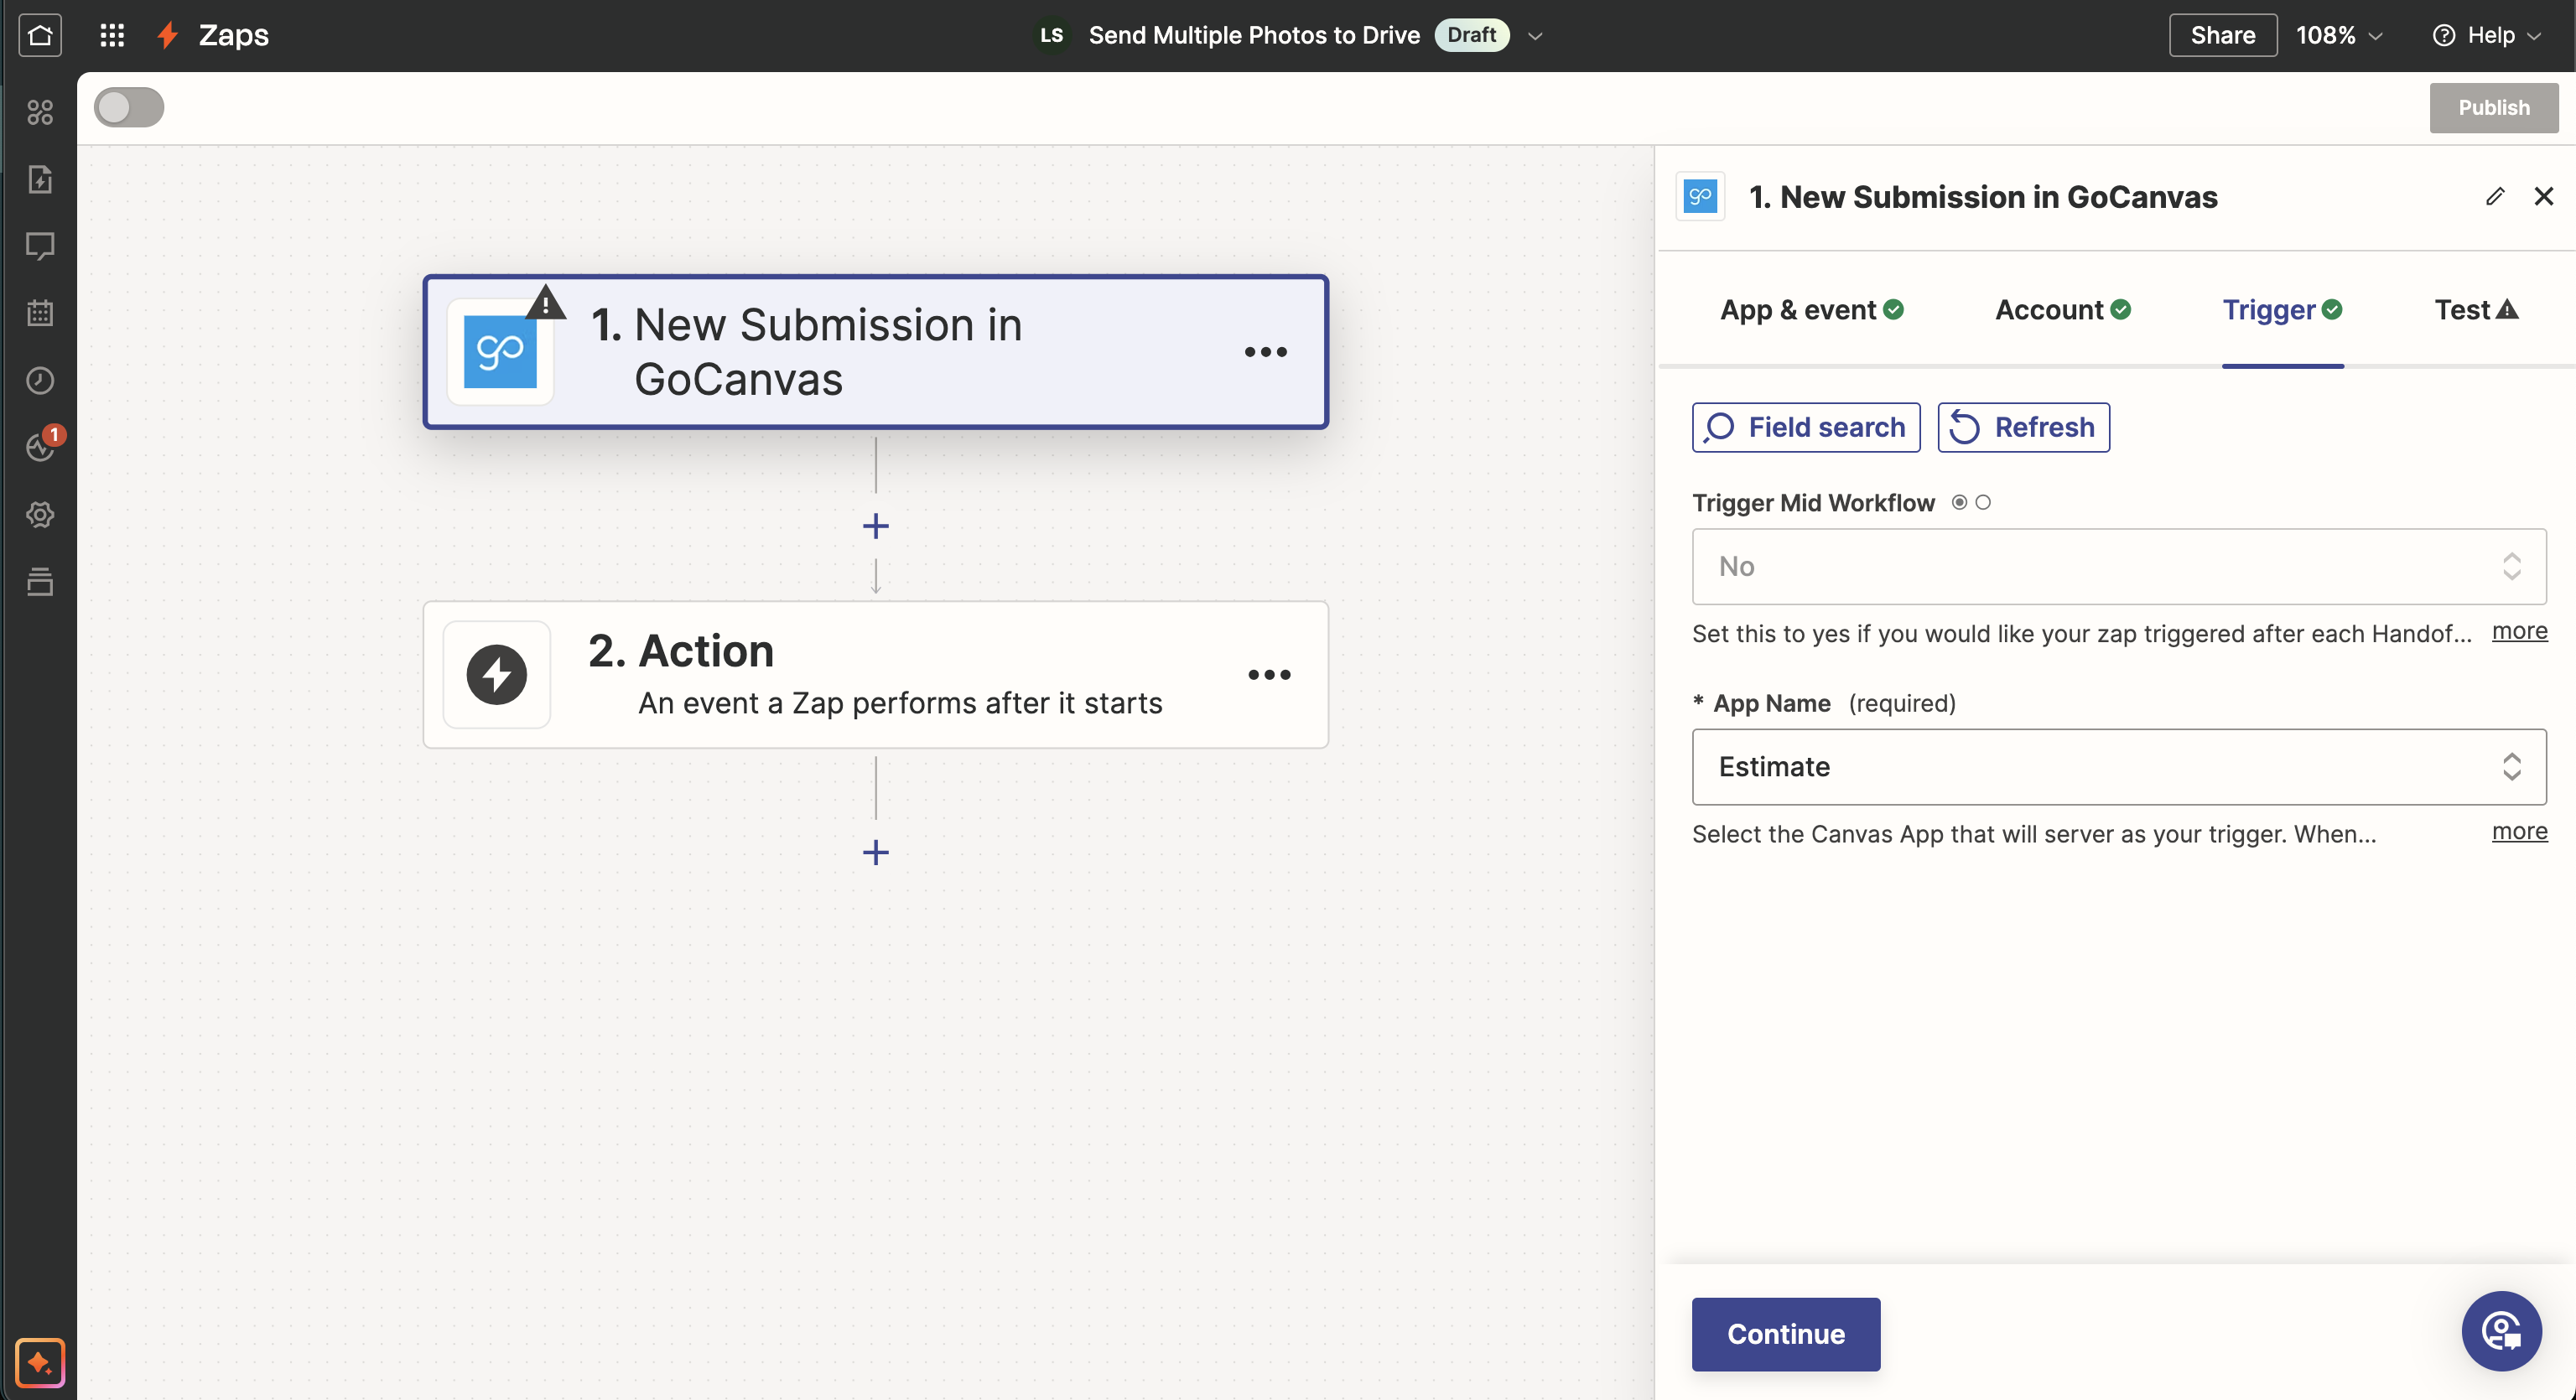Open the three-dot menu on Action step

point(1269,674)
